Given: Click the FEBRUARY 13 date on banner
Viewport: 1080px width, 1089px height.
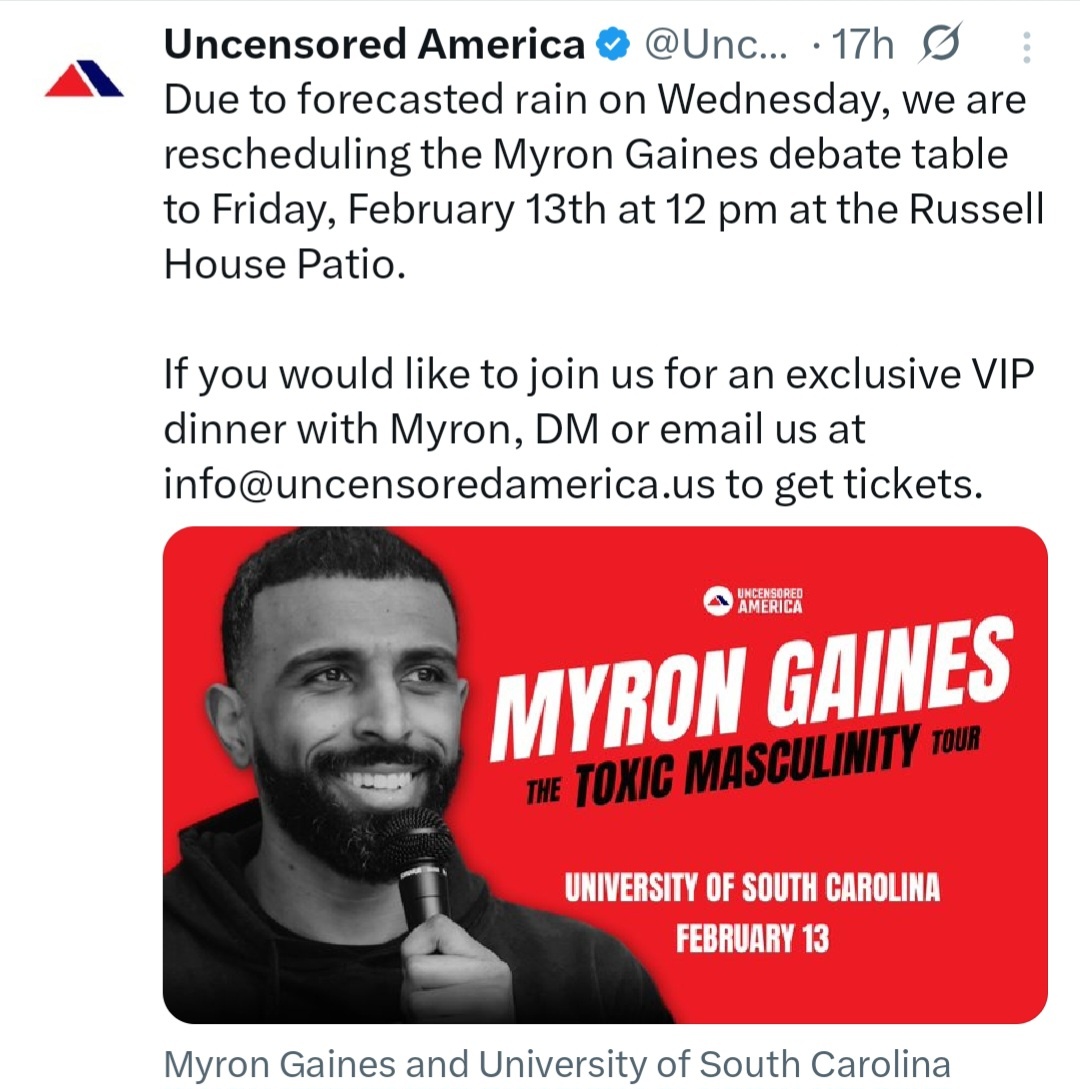Looking at the screenshot, I should (x=752, y=940).
